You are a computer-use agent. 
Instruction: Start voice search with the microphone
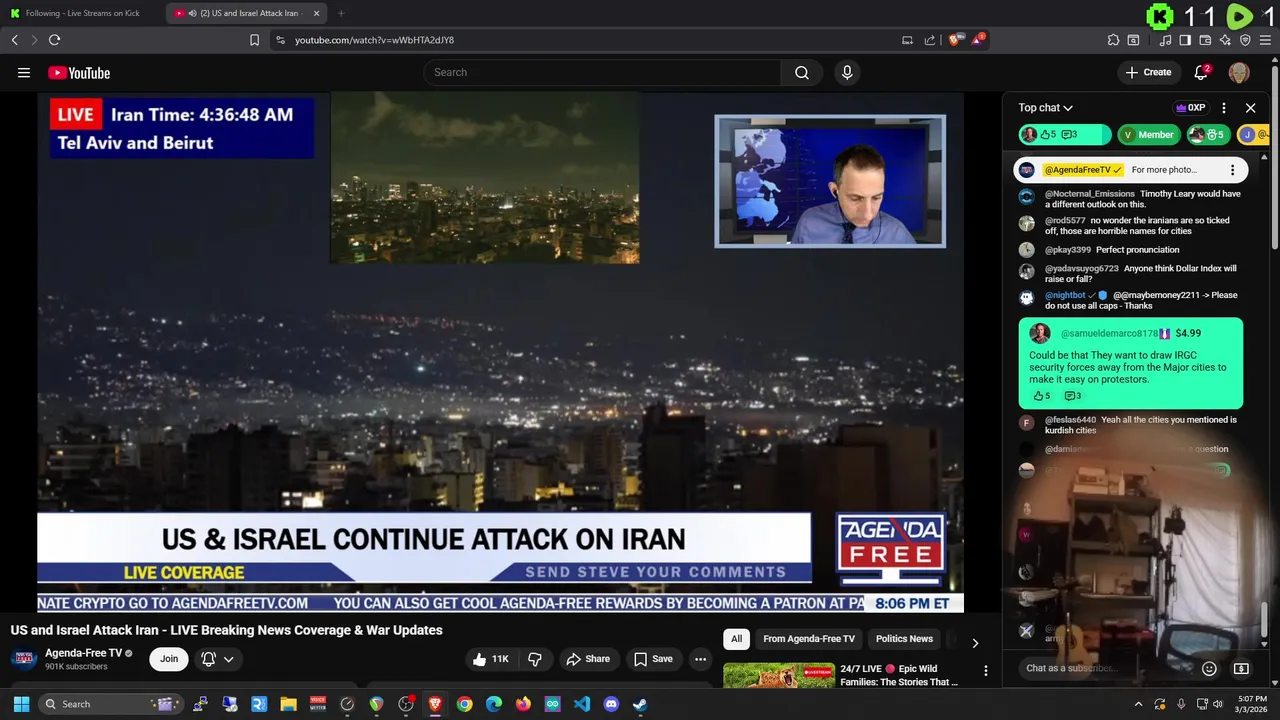(x=847, y=72)
